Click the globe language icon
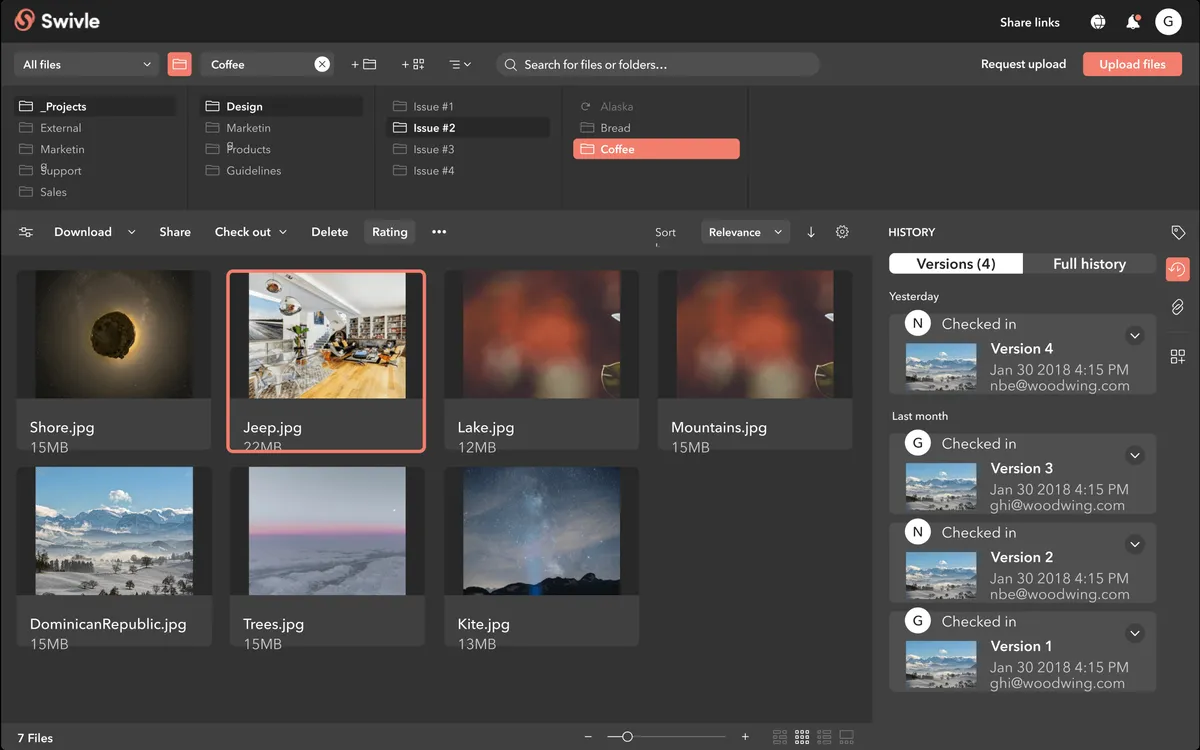 (1098, 22)
